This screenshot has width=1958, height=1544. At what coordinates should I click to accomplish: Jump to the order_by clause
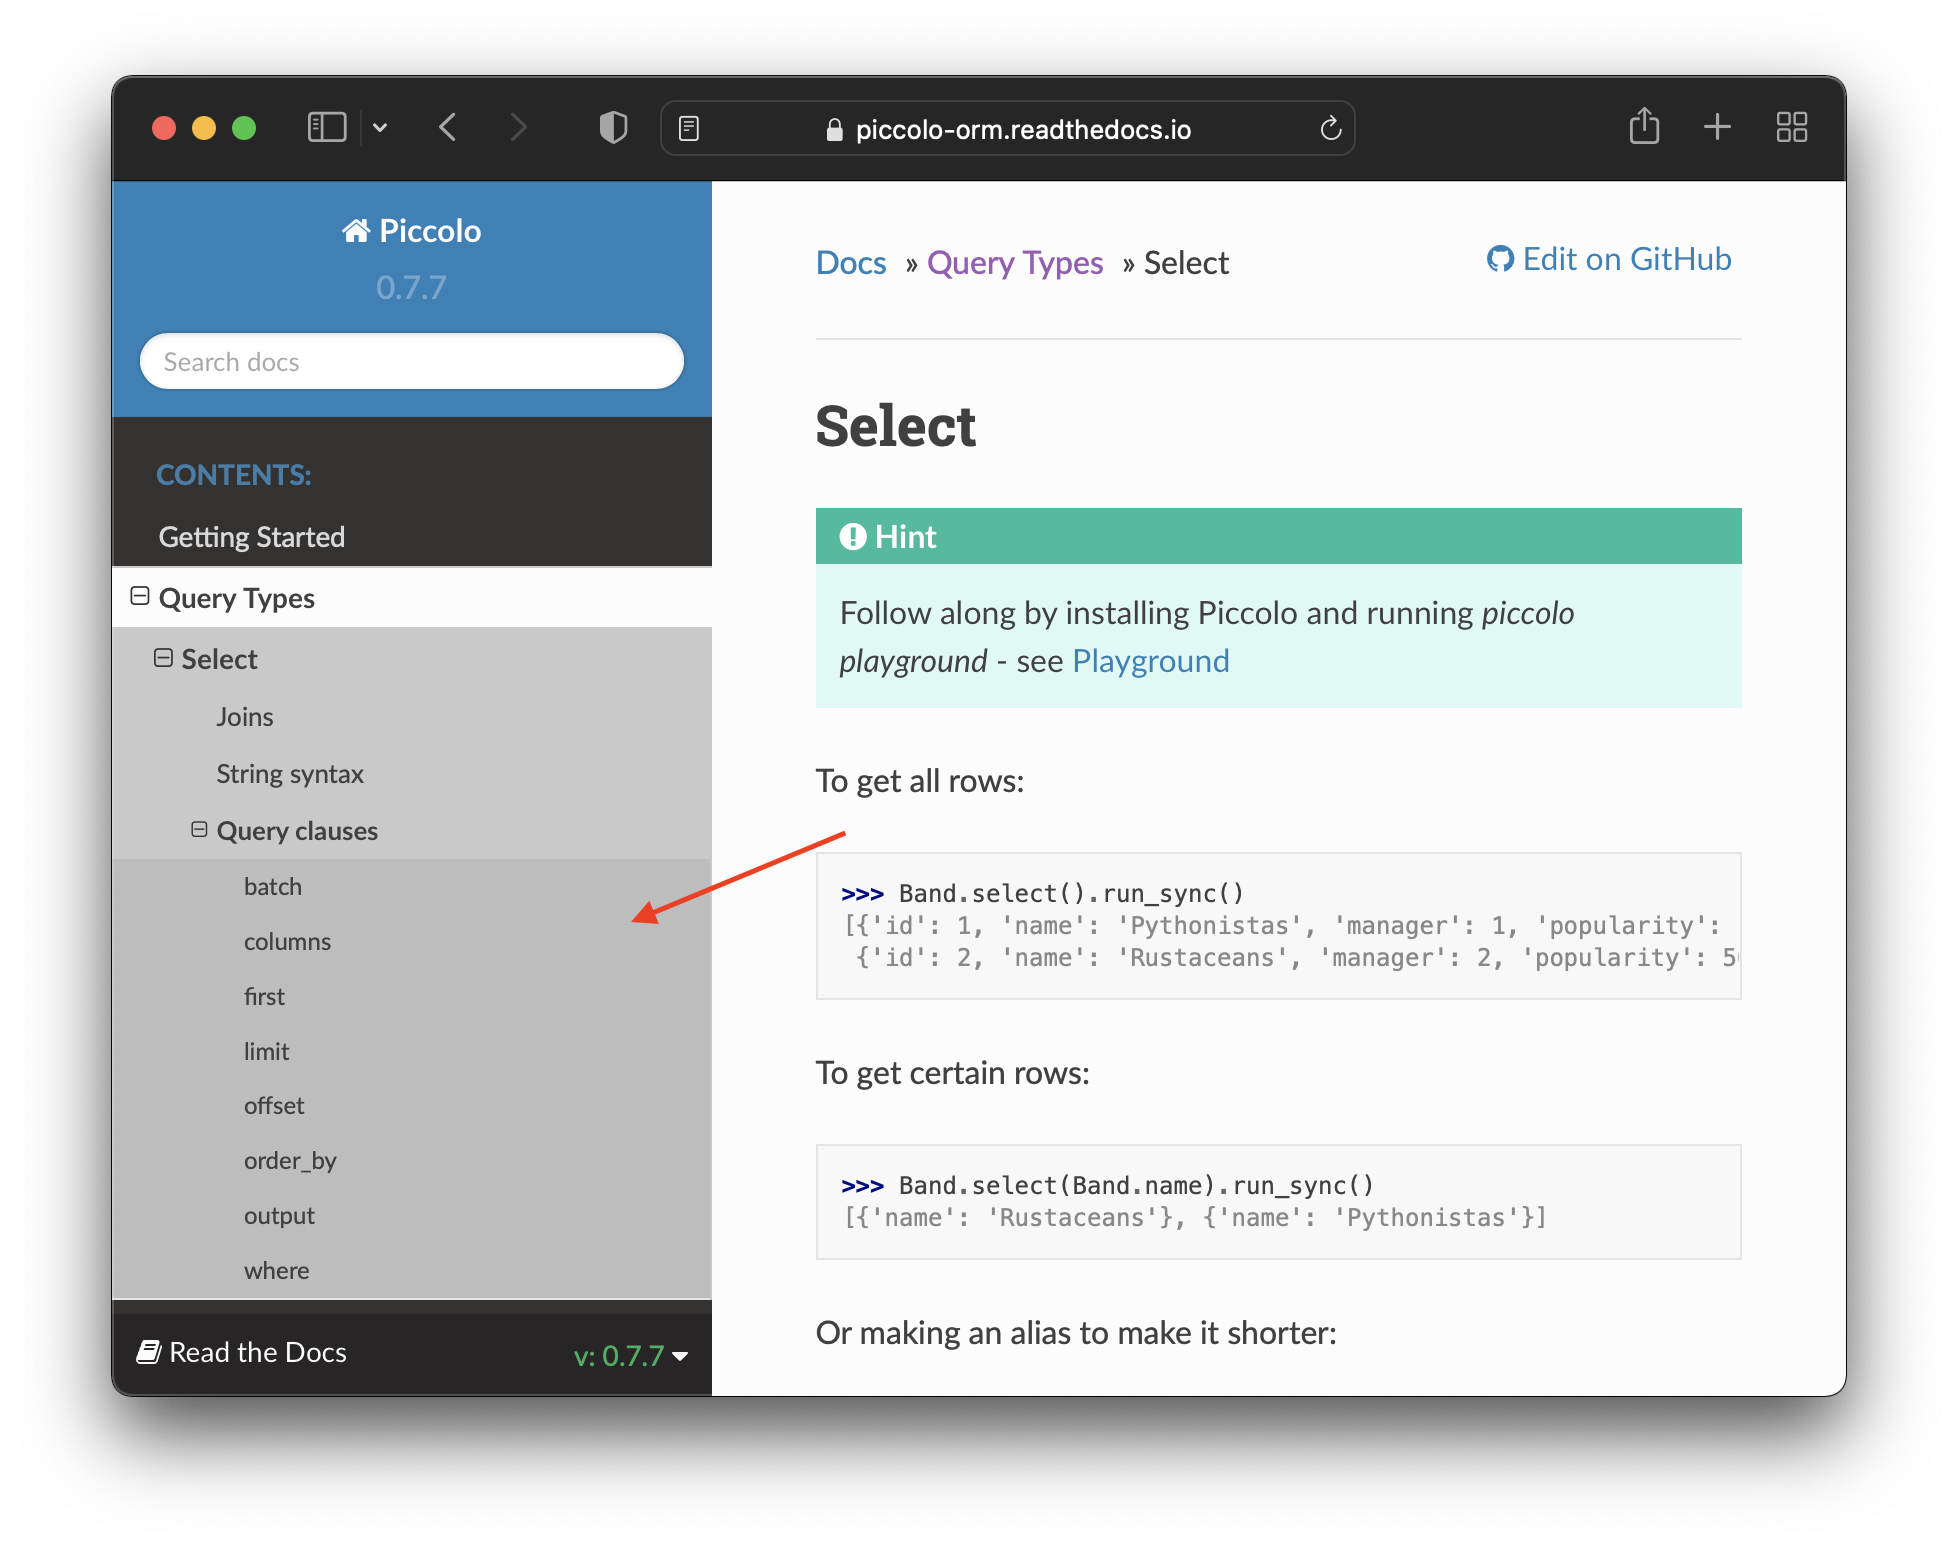[x=290, y=1161]
